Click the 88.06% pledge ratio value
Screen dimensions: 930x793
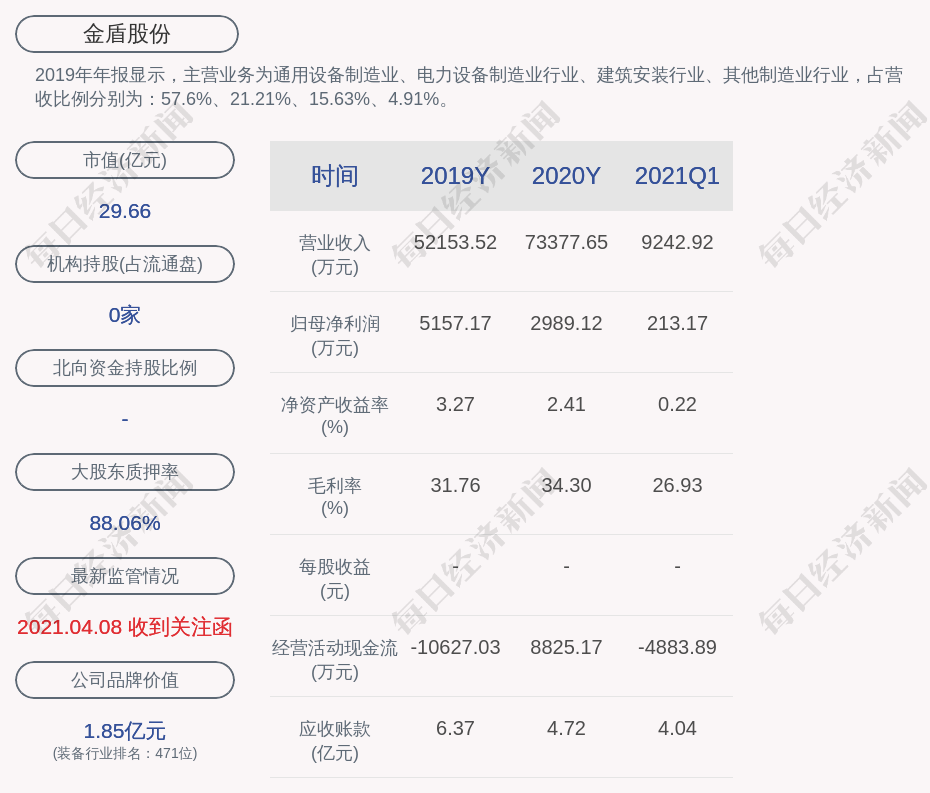(125, 523)
